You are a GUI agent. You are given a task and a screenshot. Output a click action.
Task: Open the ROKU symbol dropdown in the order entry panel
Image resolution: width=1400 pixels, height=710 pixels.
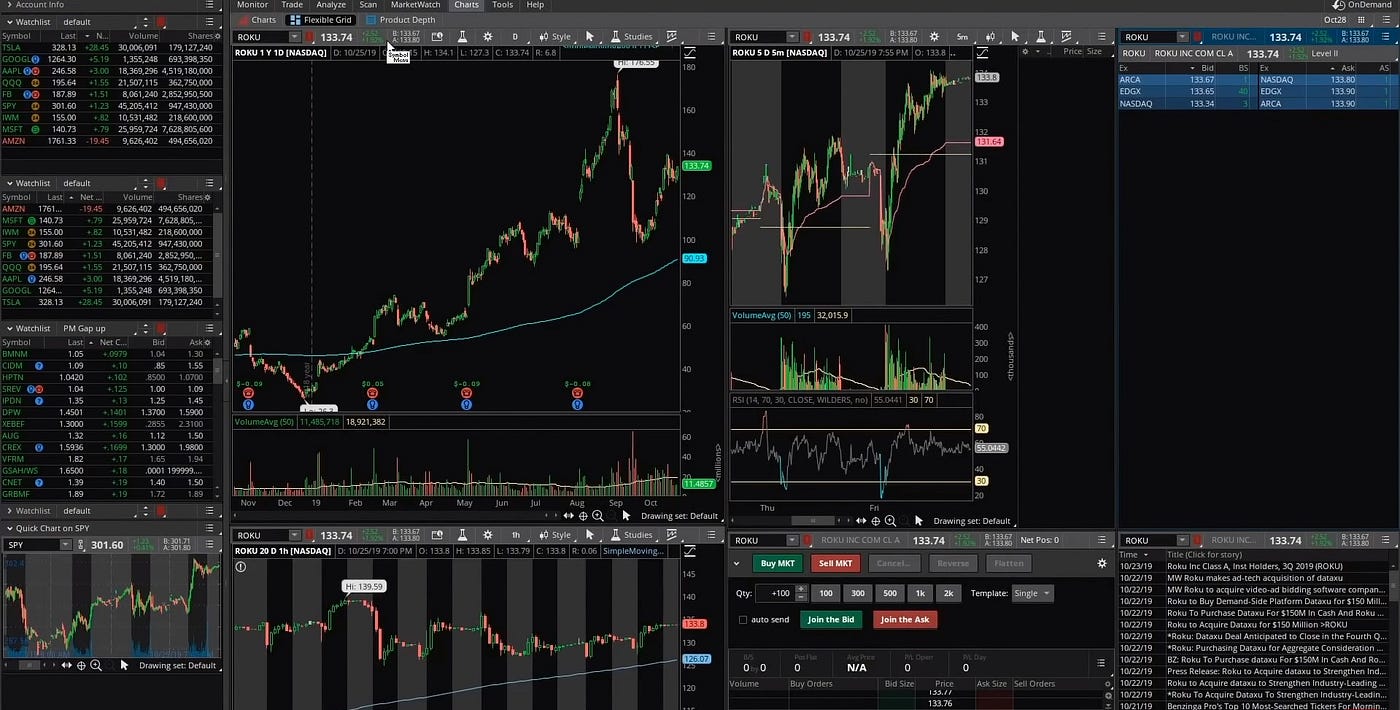[x=792, y=540]
